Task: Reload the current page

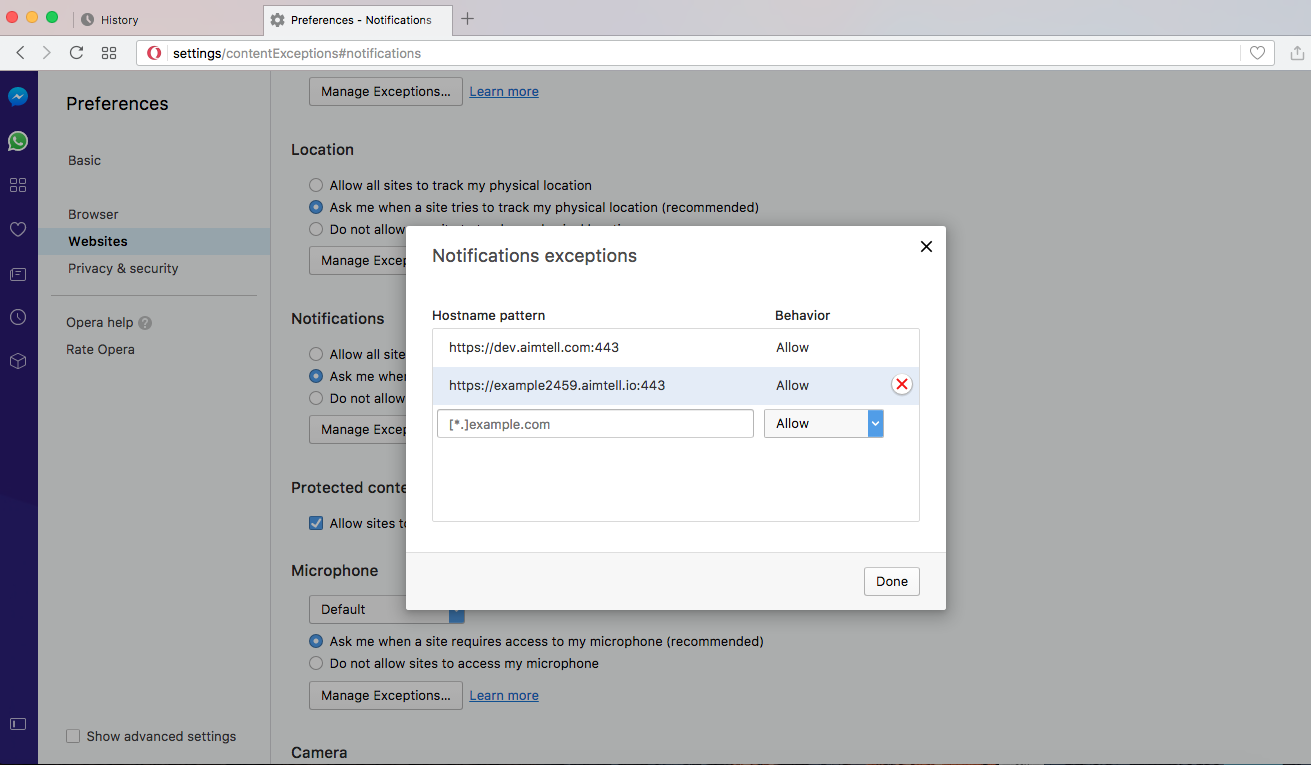Action: (76, 53)
